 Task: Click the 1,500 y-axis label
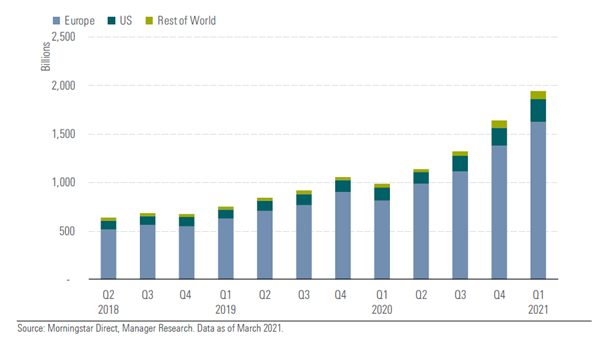pyautogui.click(x=63, y=134)
